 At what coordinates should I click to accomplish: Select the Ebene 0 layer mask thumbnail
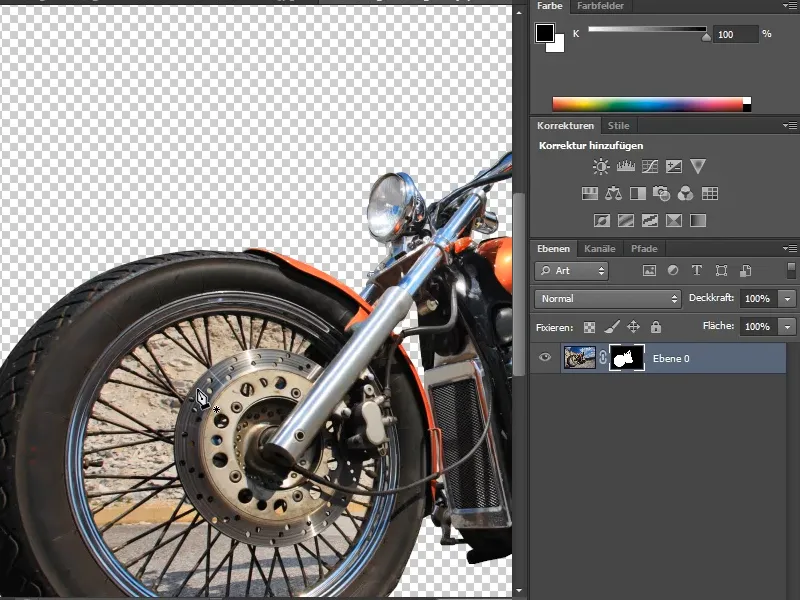pos(627,358)
